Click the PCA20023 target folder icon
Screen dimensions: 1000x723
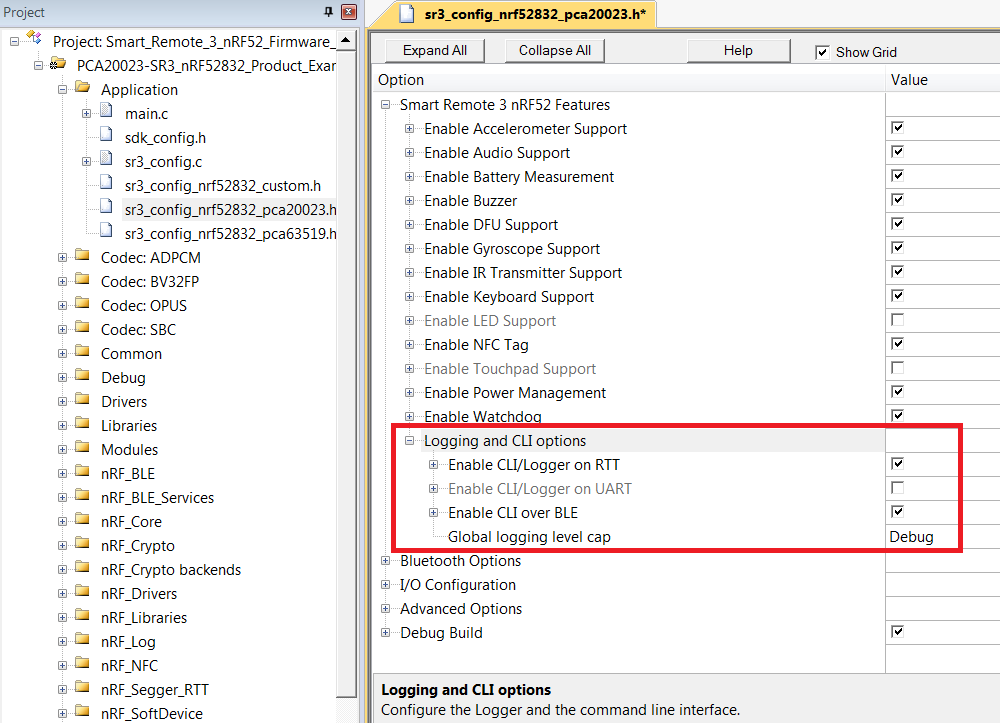[x=58, y=63]
